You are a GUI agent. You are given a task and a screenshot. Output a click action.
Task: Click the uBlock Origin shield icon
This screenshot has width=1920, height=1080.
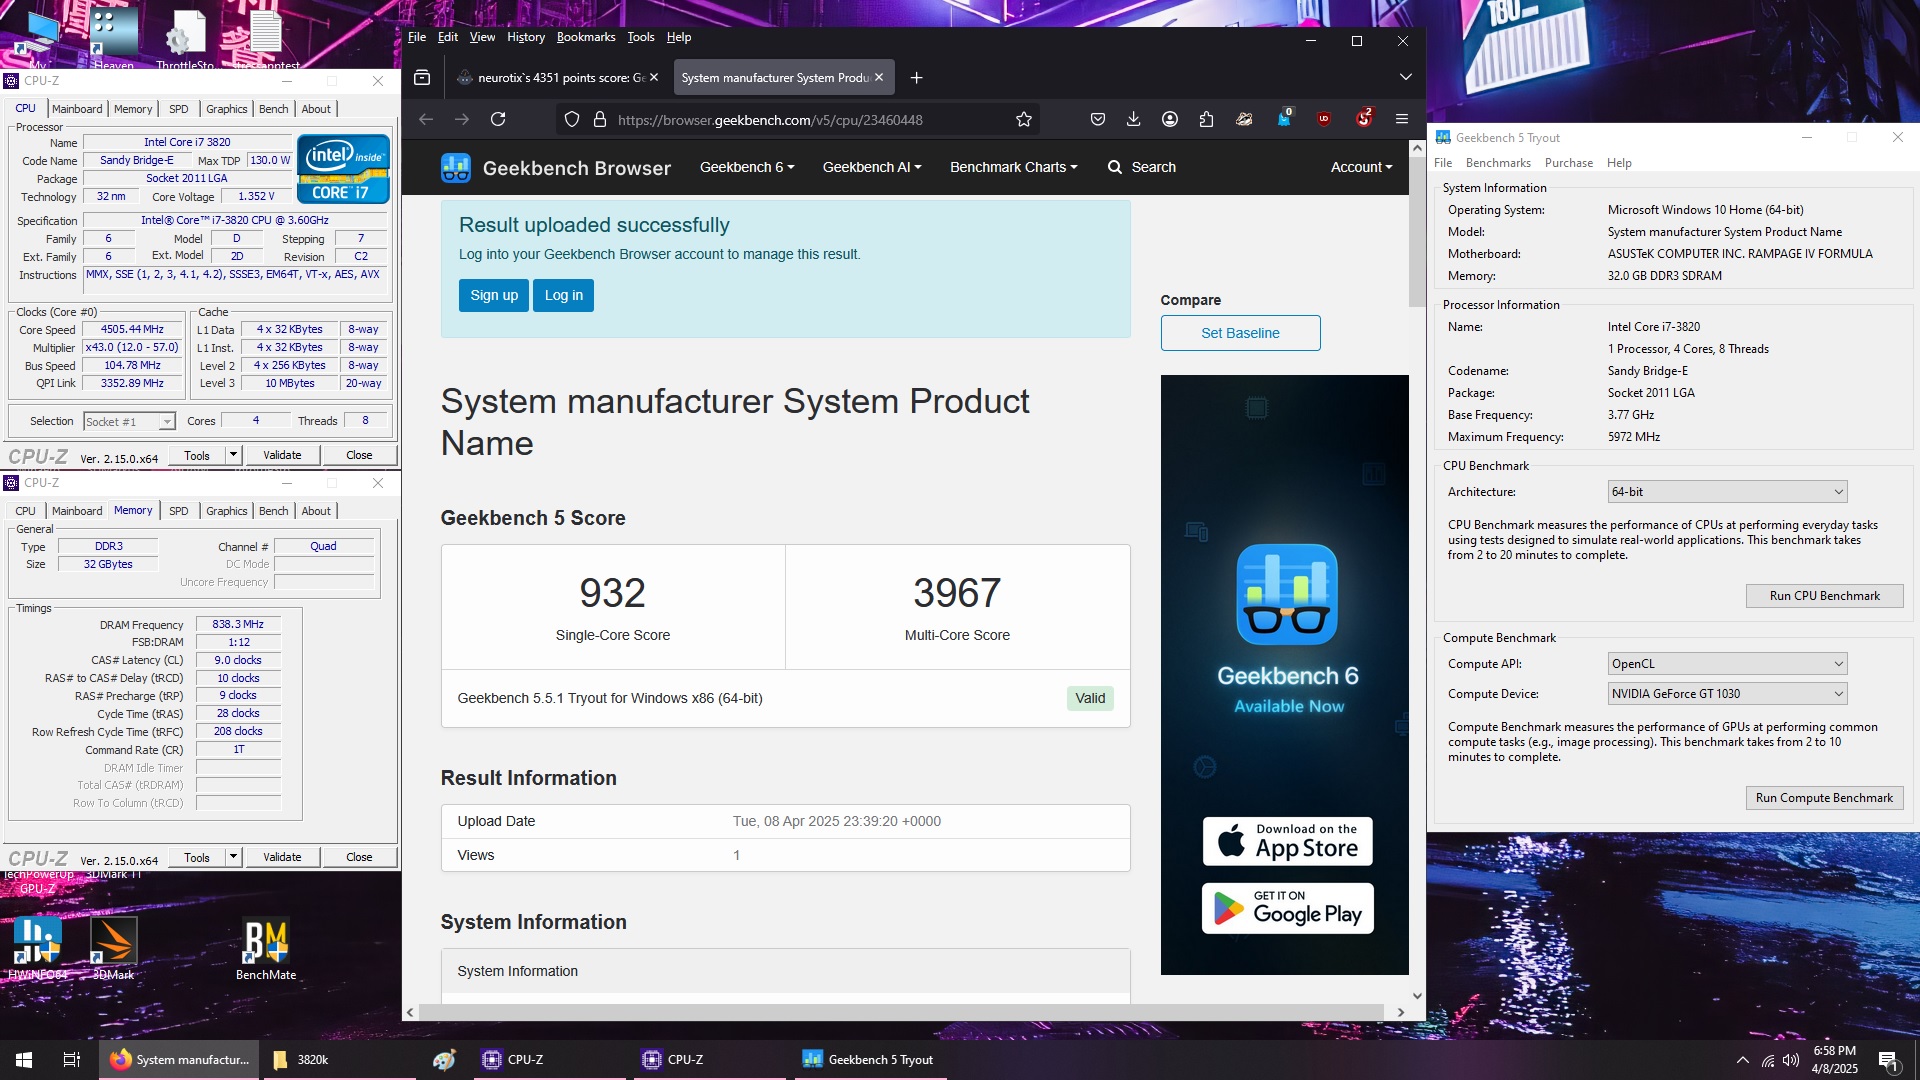pos(1324,119)
